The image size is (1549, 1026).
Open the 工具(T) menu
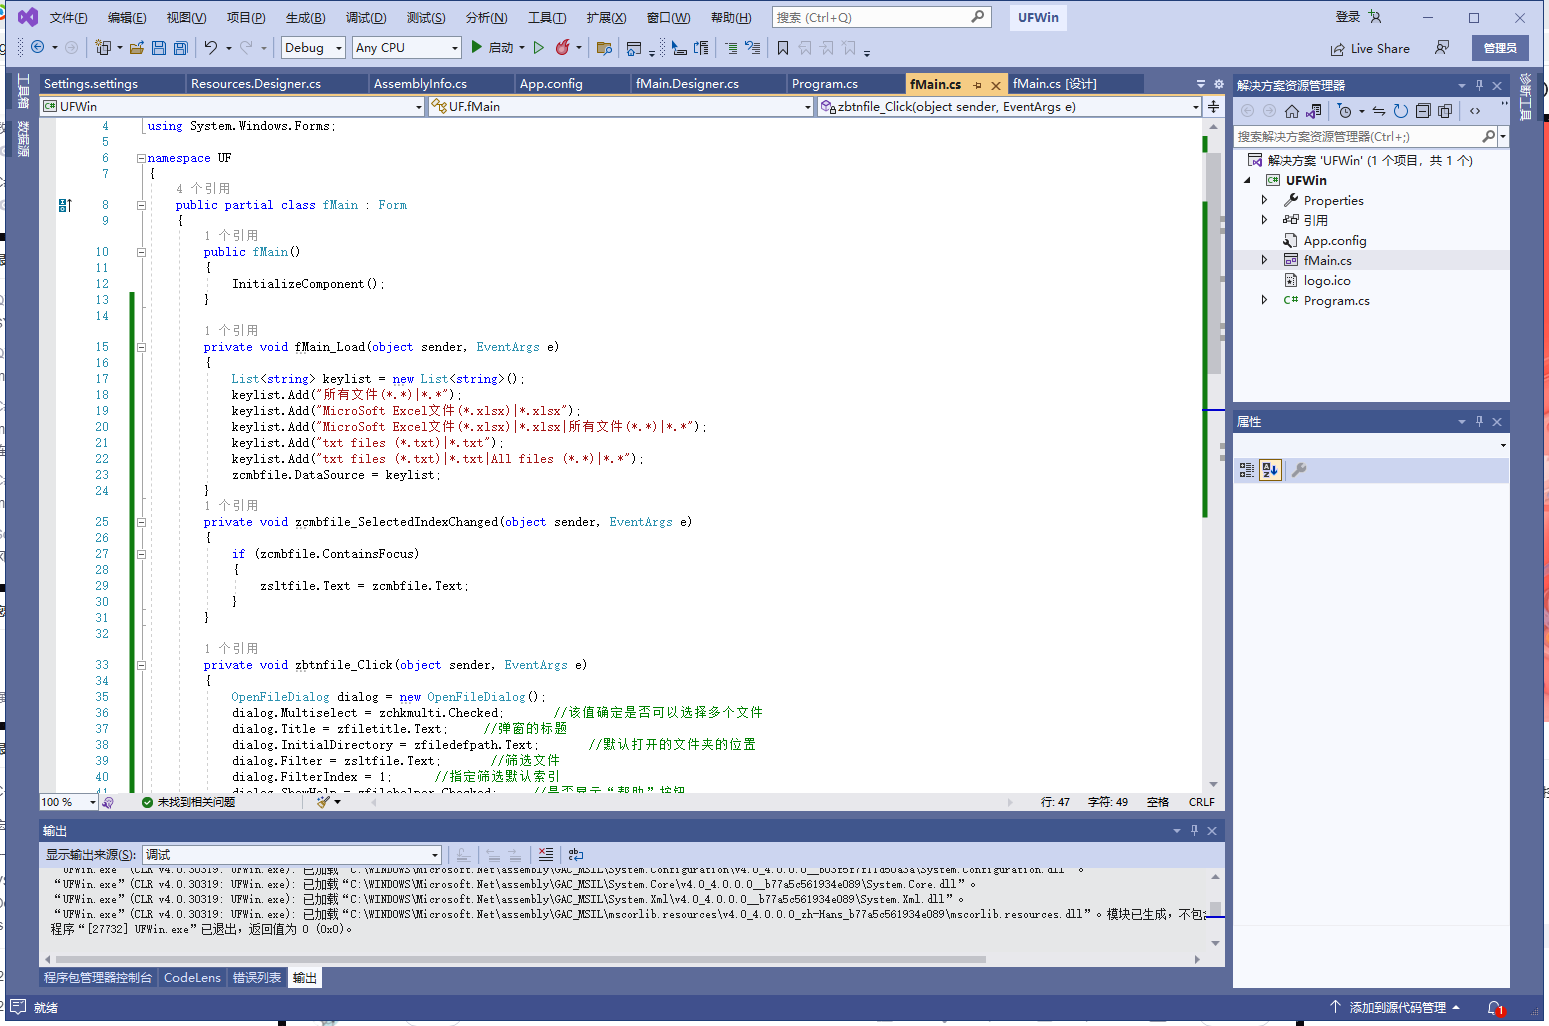coord(547,18)
